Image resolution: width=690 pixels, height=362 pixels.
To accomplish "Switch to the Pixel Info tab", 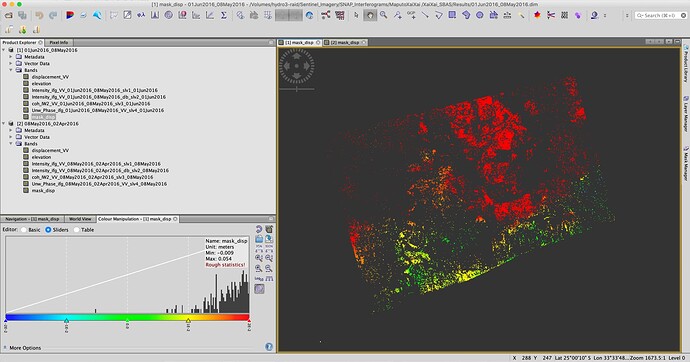I will (59, 42).
